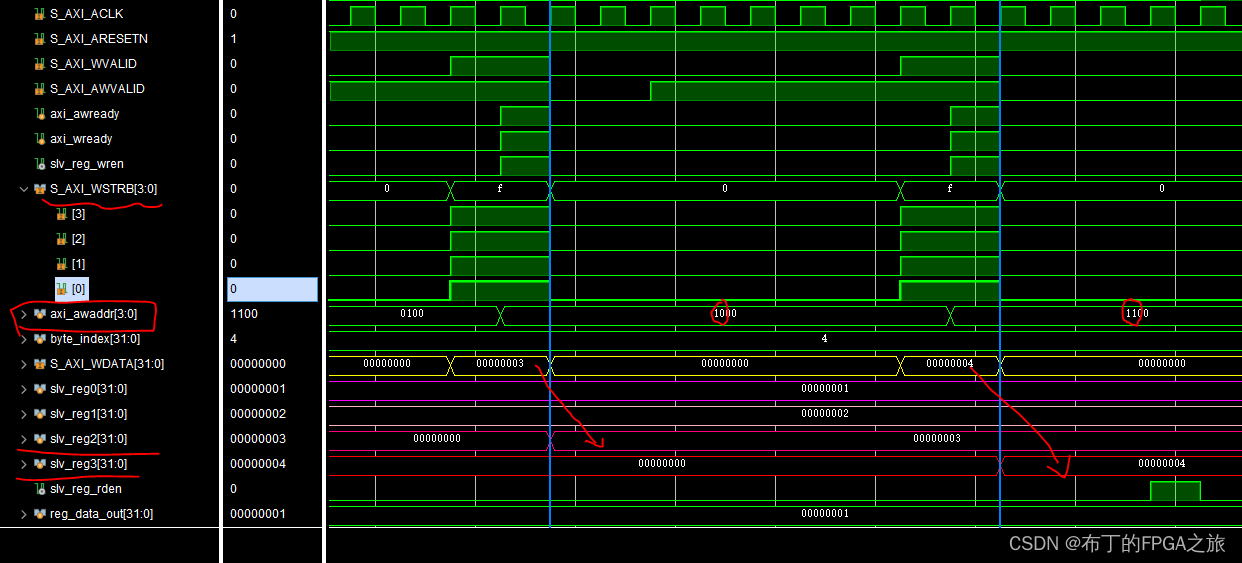Click the S_AXI_ACLK signal icon

pos(40,14)
